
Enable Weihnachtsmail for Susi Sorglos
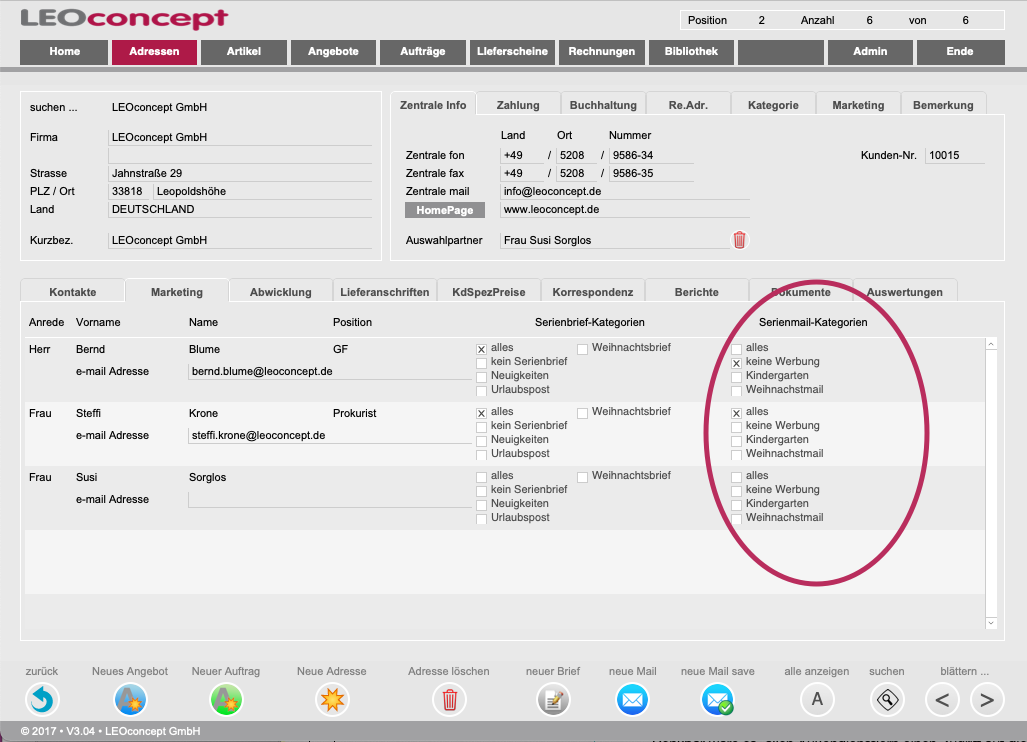736,519
